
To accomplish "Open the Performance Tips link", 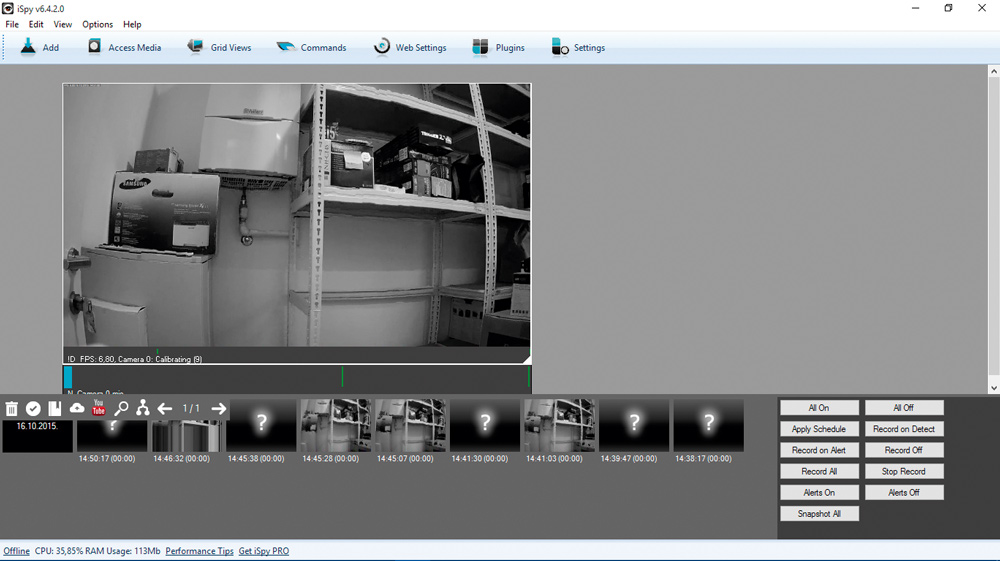I will pyautogui.click(x=199, y=551).
